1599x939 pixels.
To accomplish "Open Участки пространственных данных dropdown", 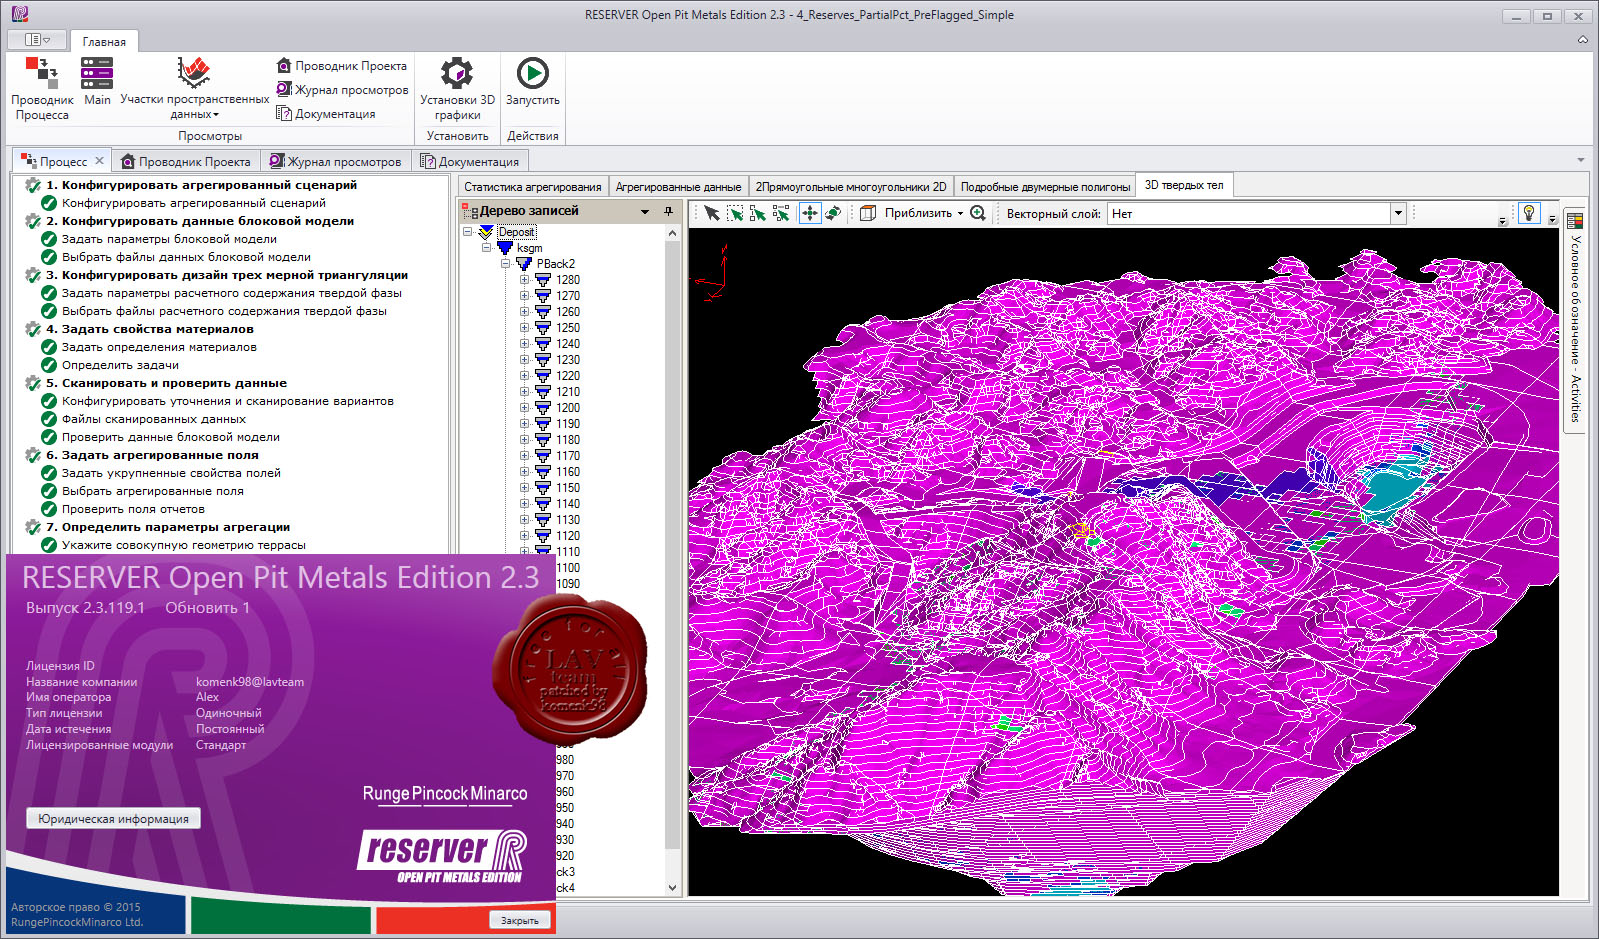I will [x=194, y=89].
